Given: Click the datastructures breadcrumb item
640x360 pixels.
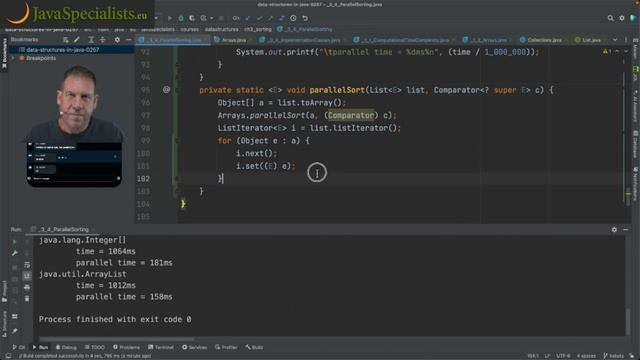Looking at the screenshot, I should pyautogui.click(x=221, y=29).
